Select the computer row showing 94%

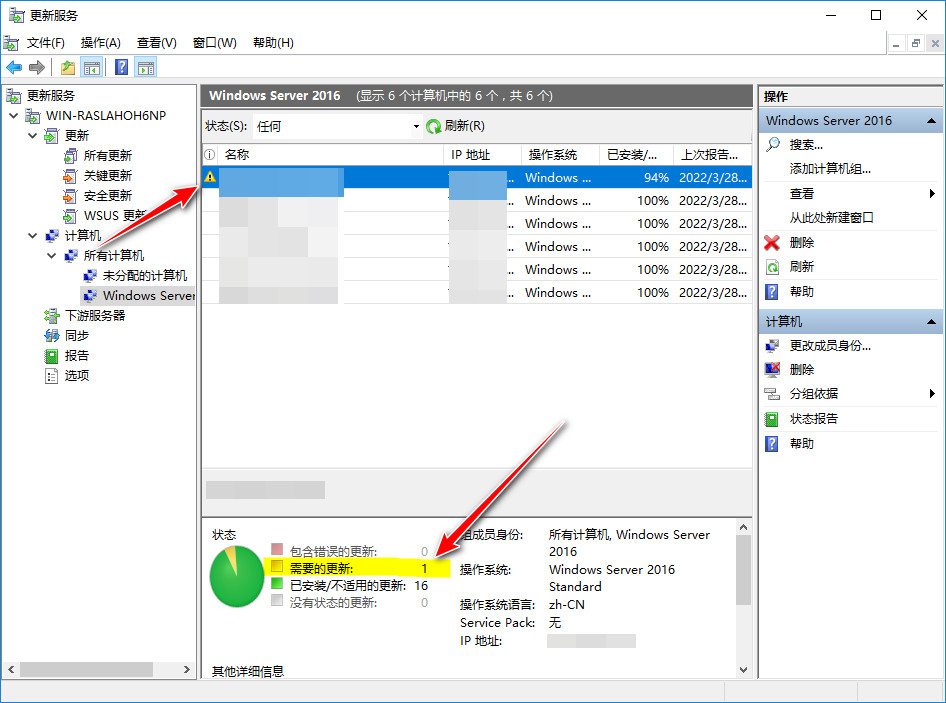(477, 177)
